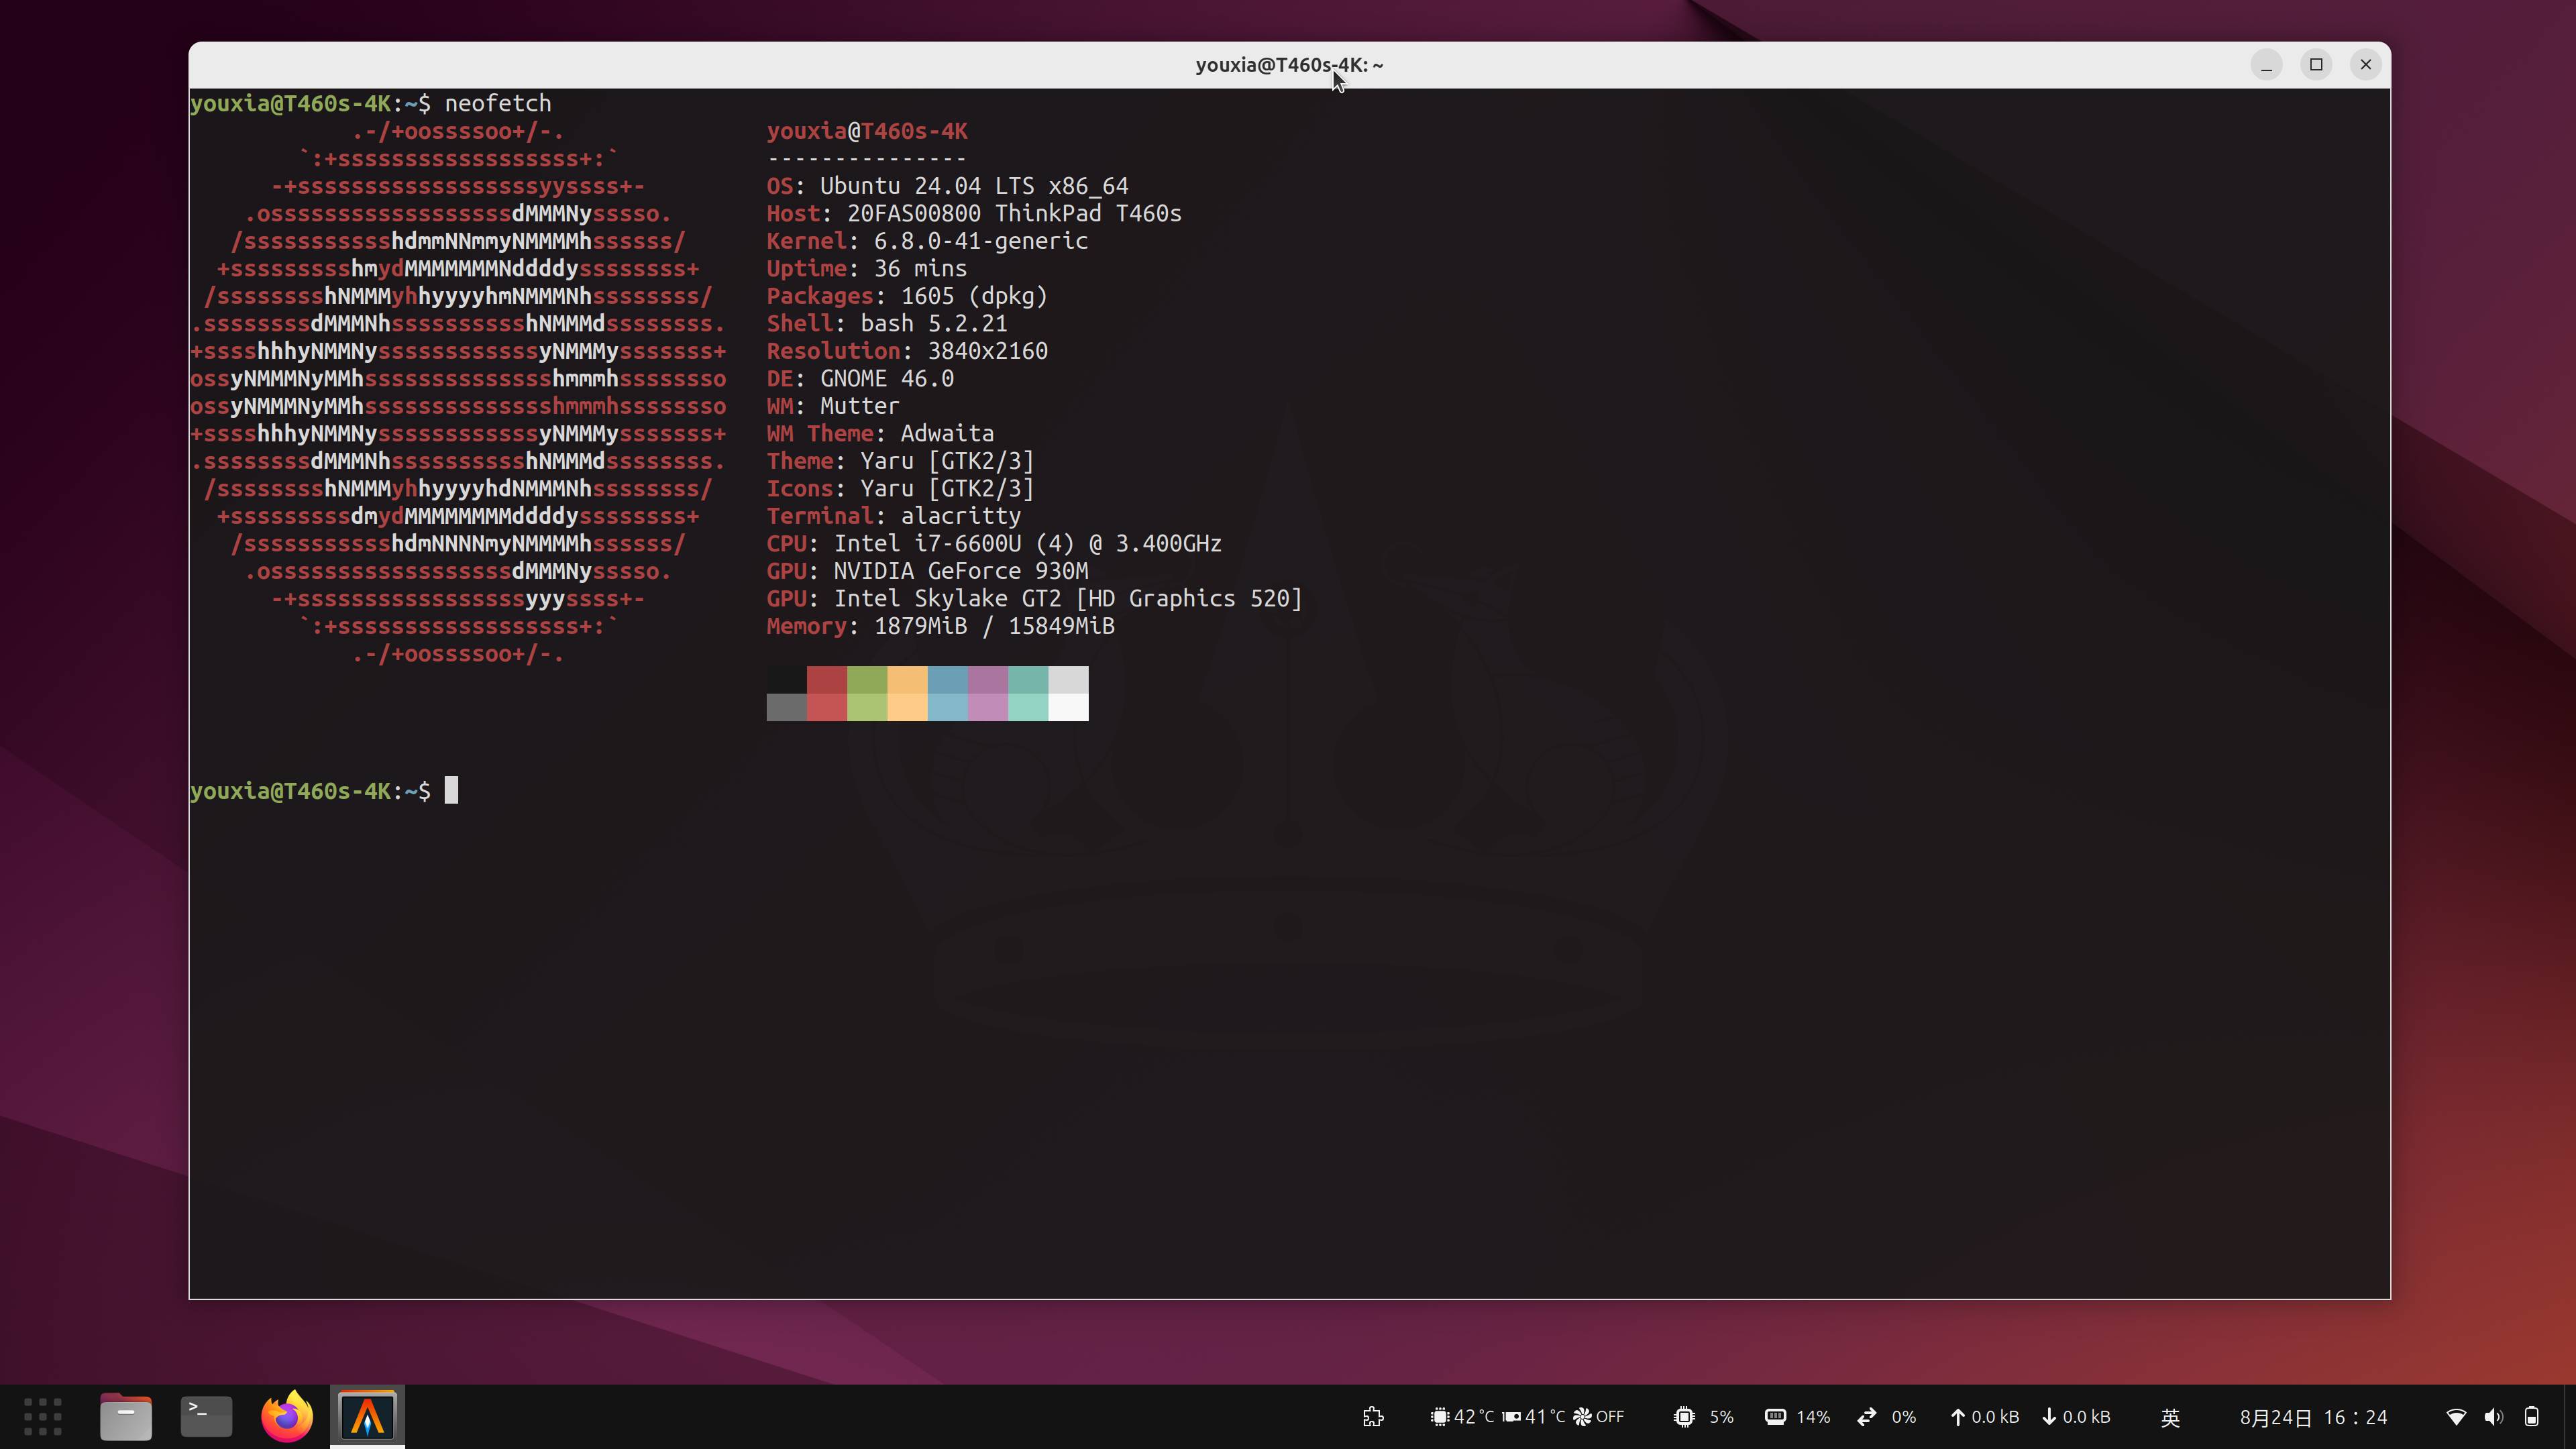The image size is (2576, 1449).
Task: Click the memory value '1879MiB / 15849MiB'
Action: pyautogui.click(x=994, y=626)
